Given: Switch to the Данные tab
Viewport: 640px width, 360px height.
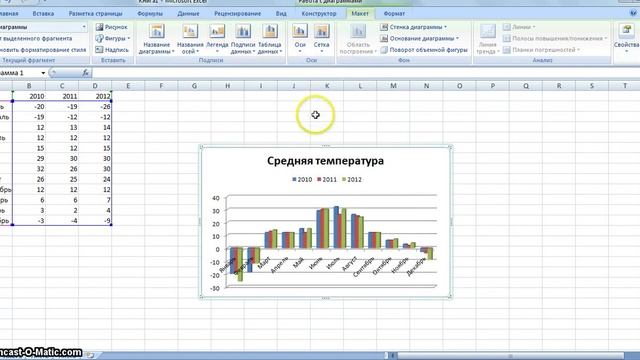Looking at the screenshot, I should 189,13.
